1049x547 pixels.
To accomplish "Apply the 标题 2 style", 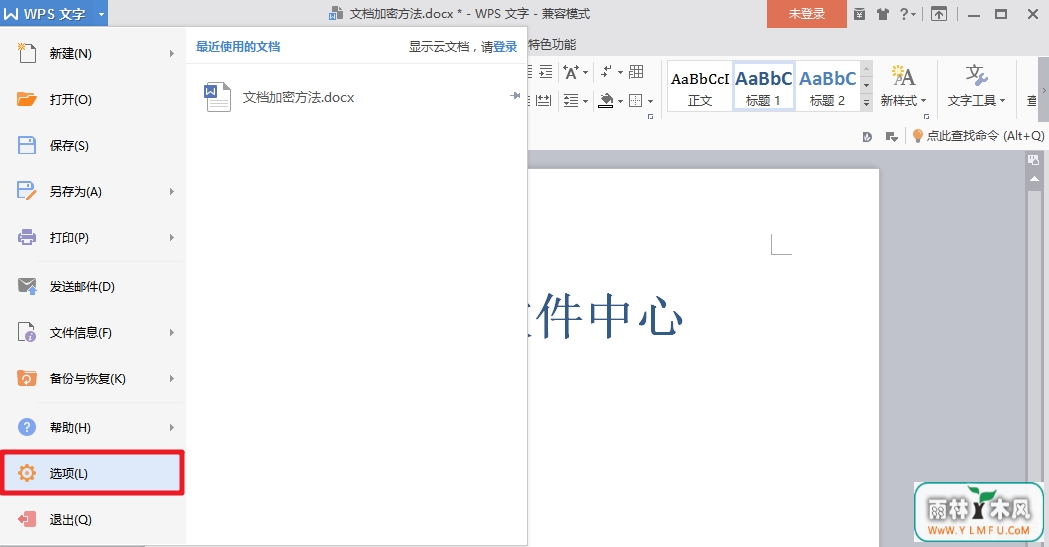I will pos(828,86).
